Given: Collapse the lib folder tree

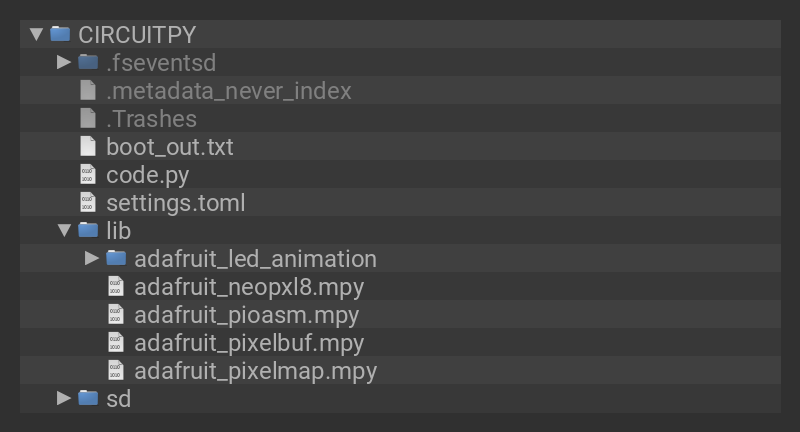Looking at the screenshot, I should pos(64,230).
